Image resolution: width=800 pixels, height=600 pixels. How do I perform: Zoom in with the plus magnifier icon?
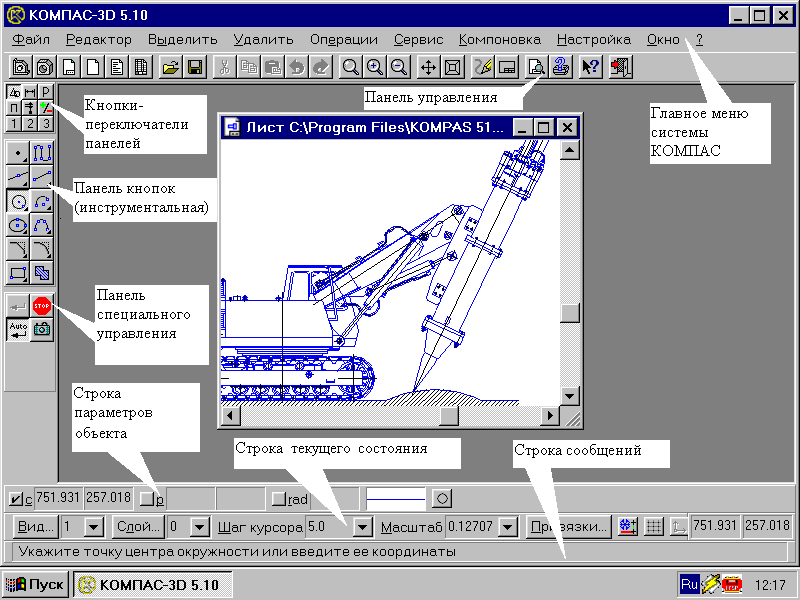pyautogui.click(x=374, y=67)
